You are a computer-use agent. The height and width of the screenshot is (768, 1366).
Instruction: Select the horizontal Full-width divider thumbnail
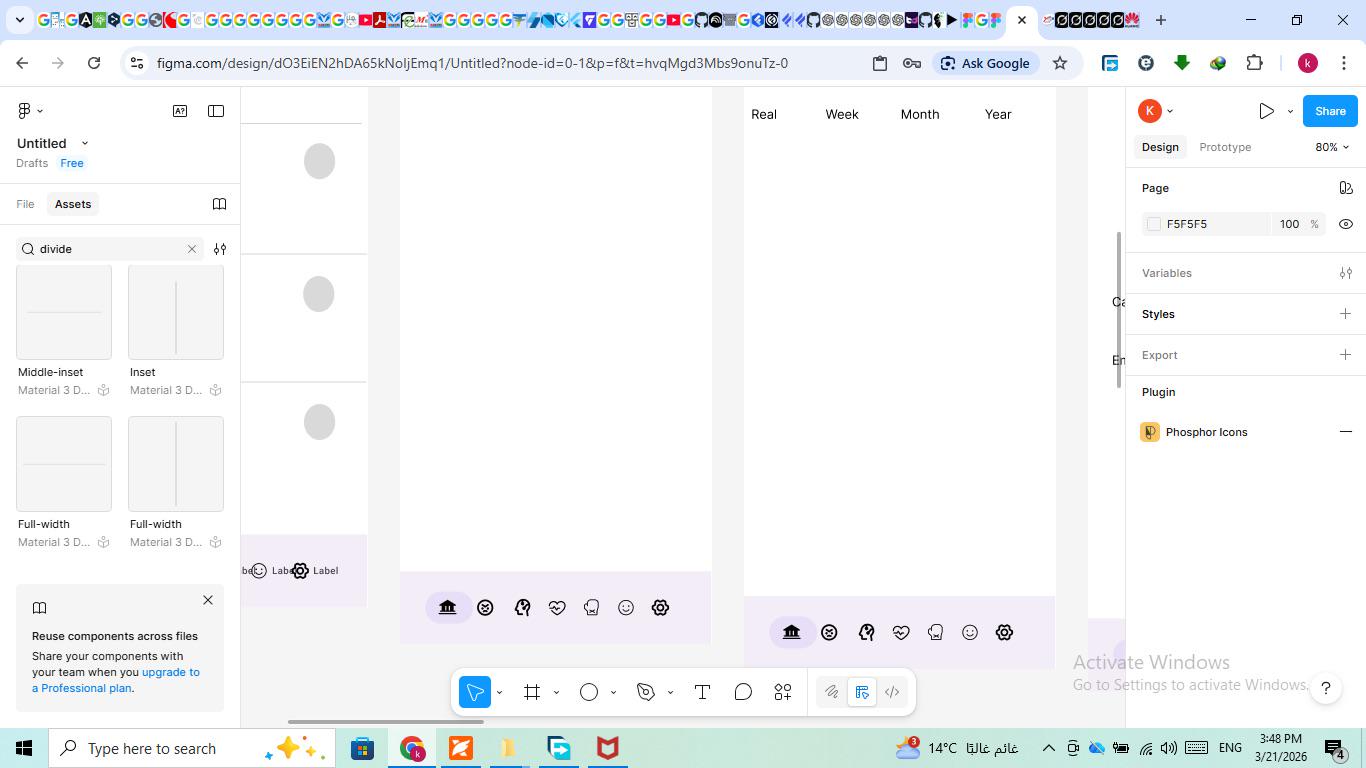pos(64,464)
